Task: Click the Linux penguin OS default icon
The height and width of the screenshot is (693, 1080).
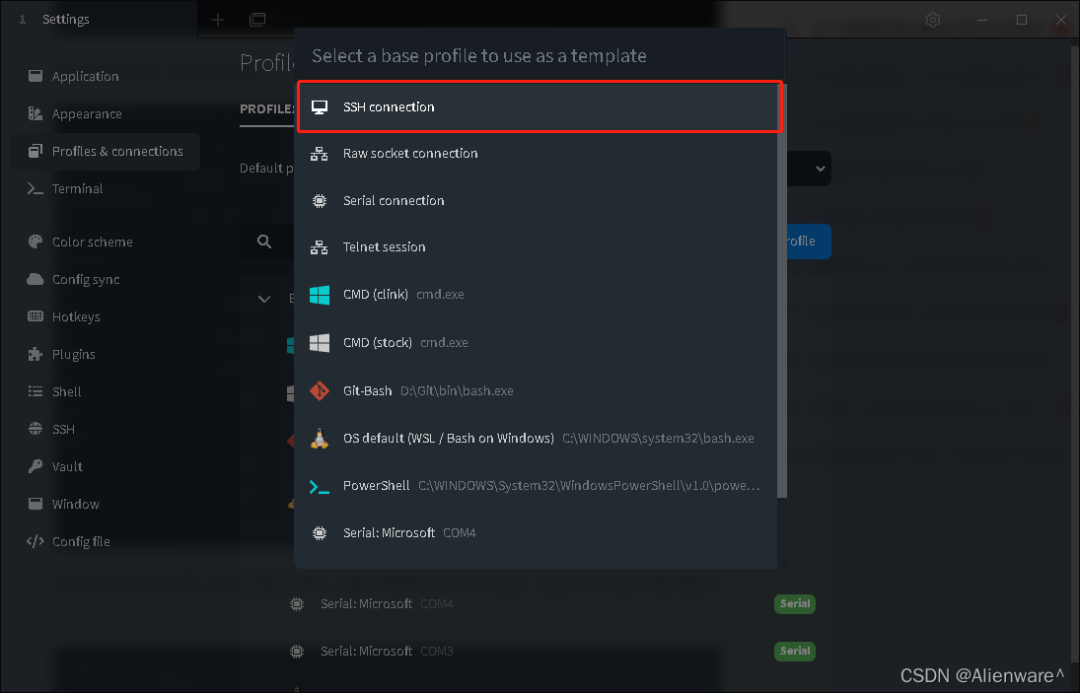Action: (319, 439)
